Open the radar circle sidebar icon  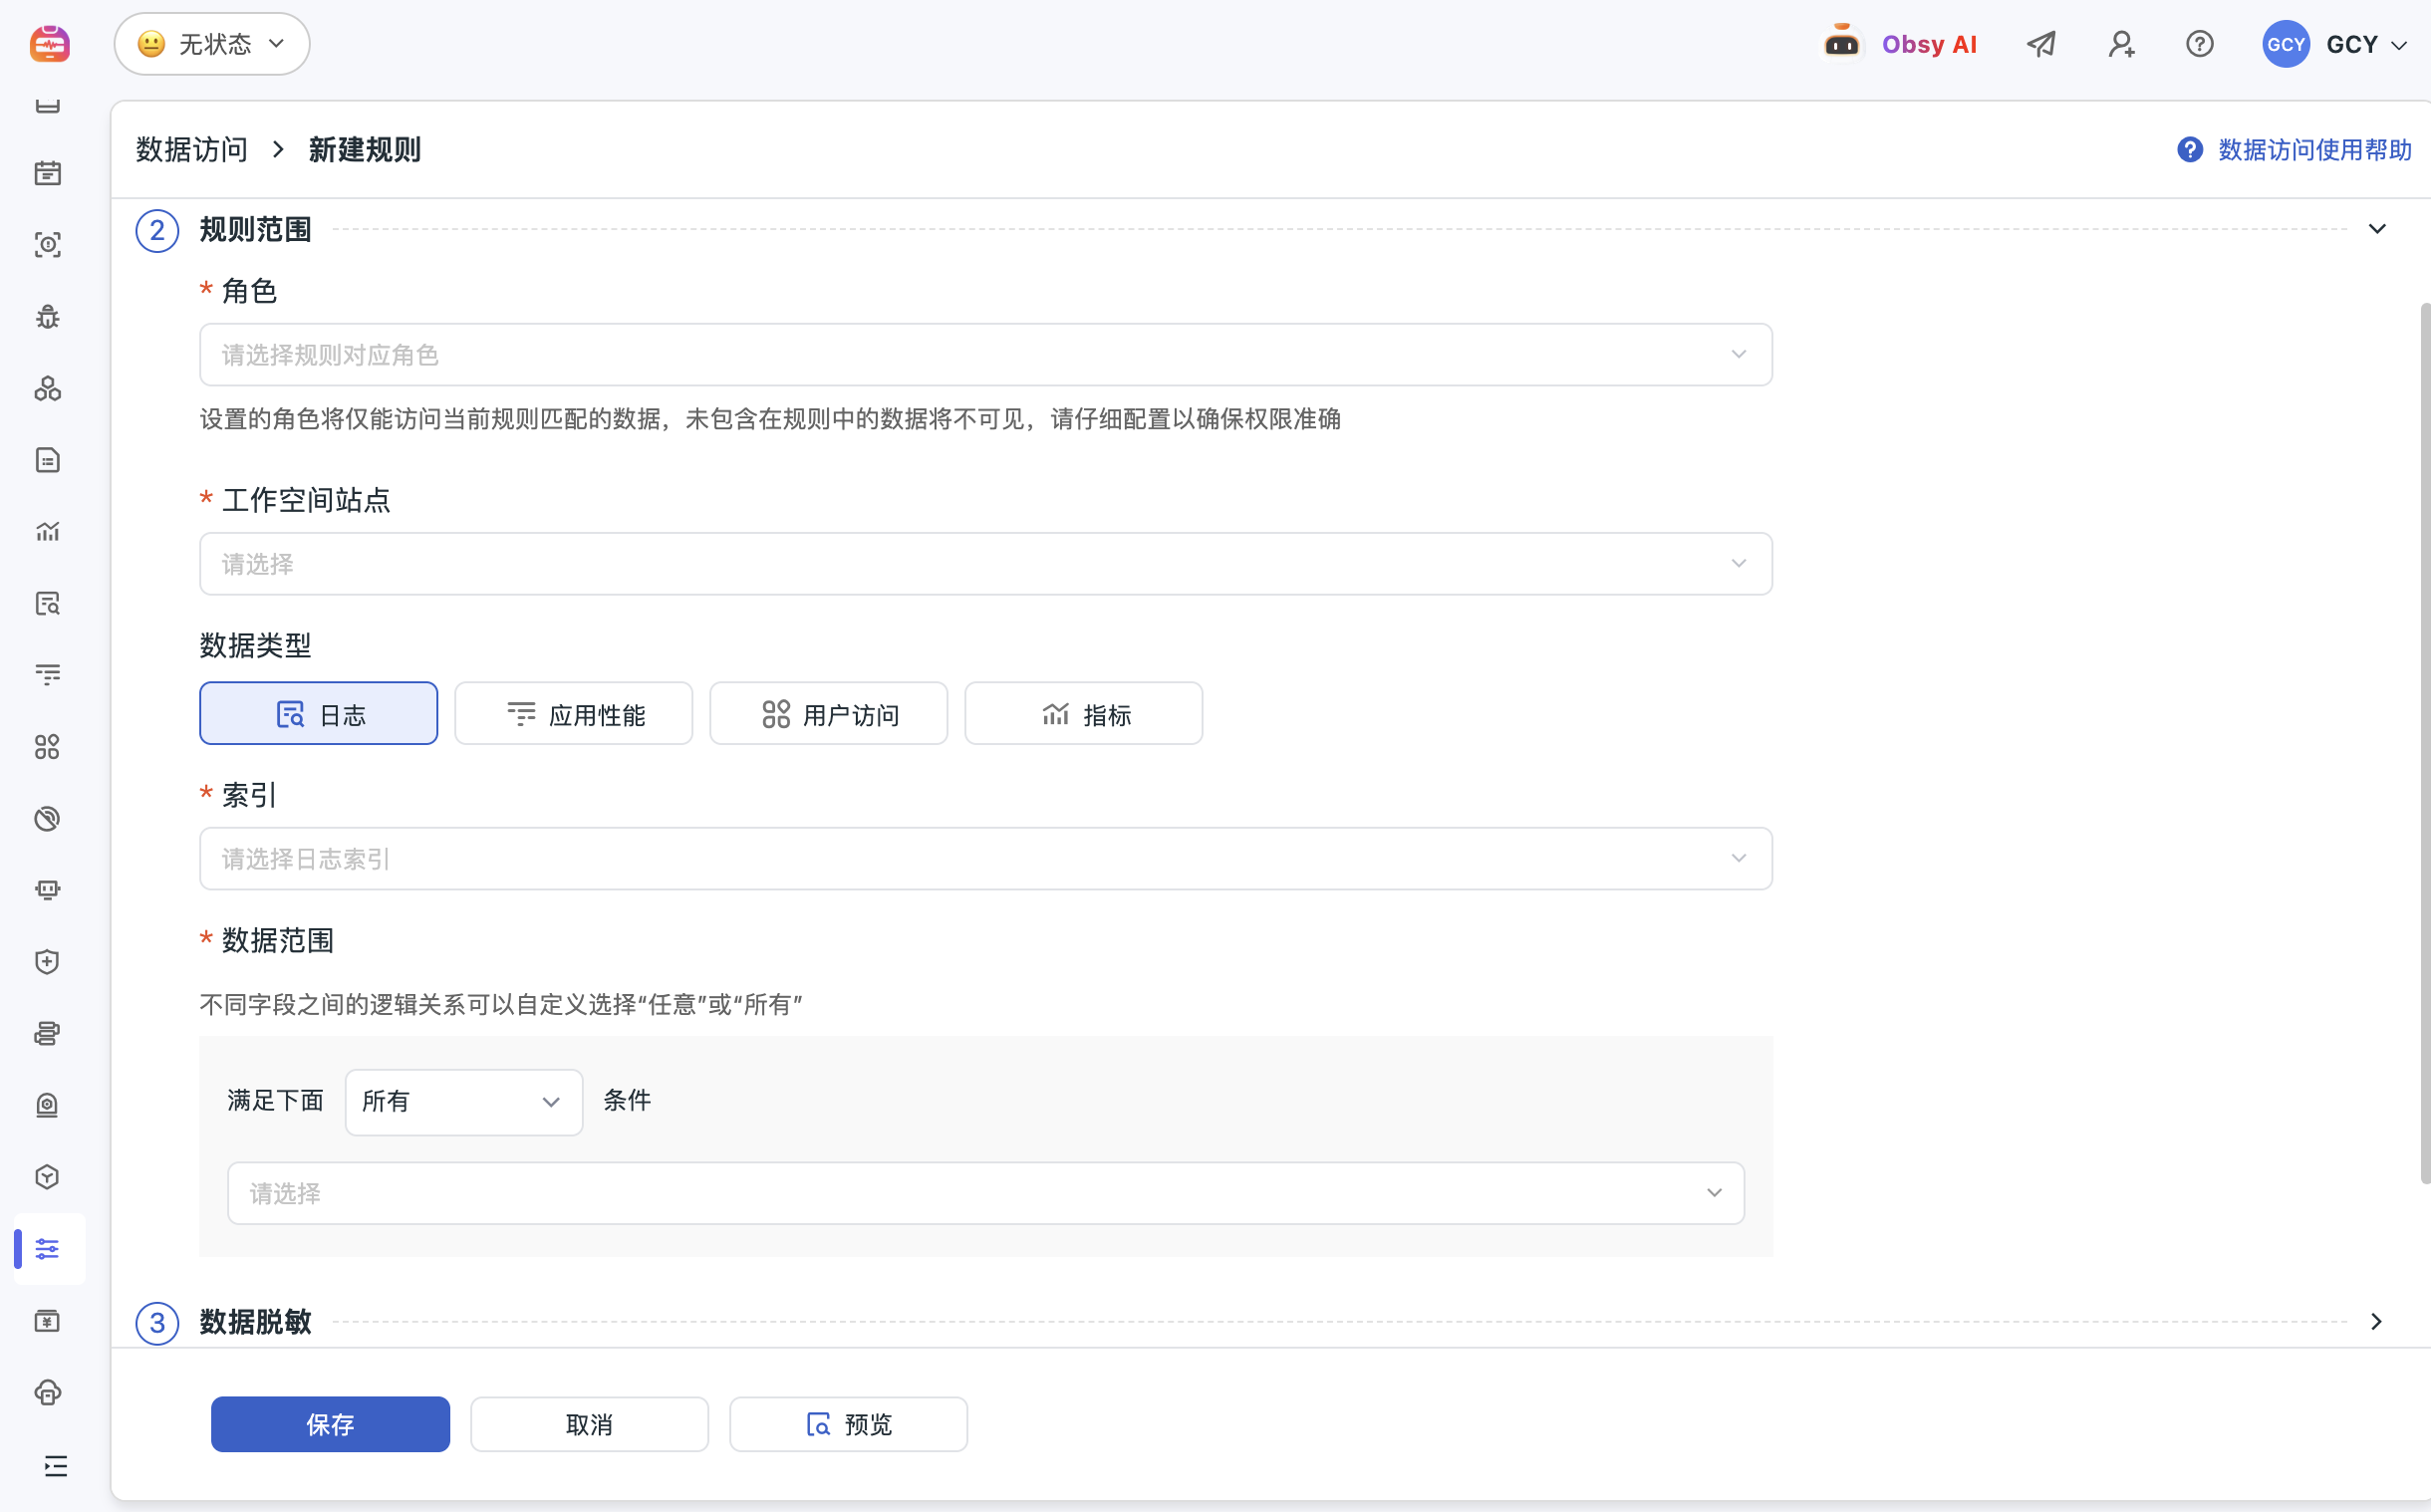(x=48, y=819)
